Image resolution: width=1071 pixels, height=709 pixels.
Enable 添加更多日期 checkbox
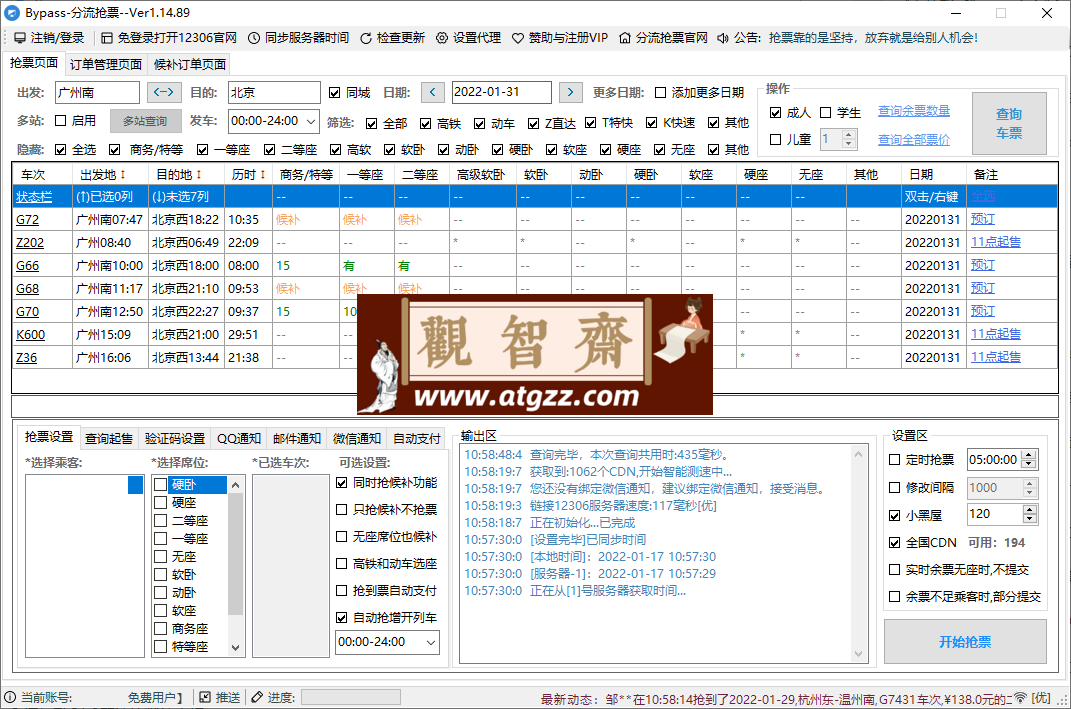coord(660,93)
